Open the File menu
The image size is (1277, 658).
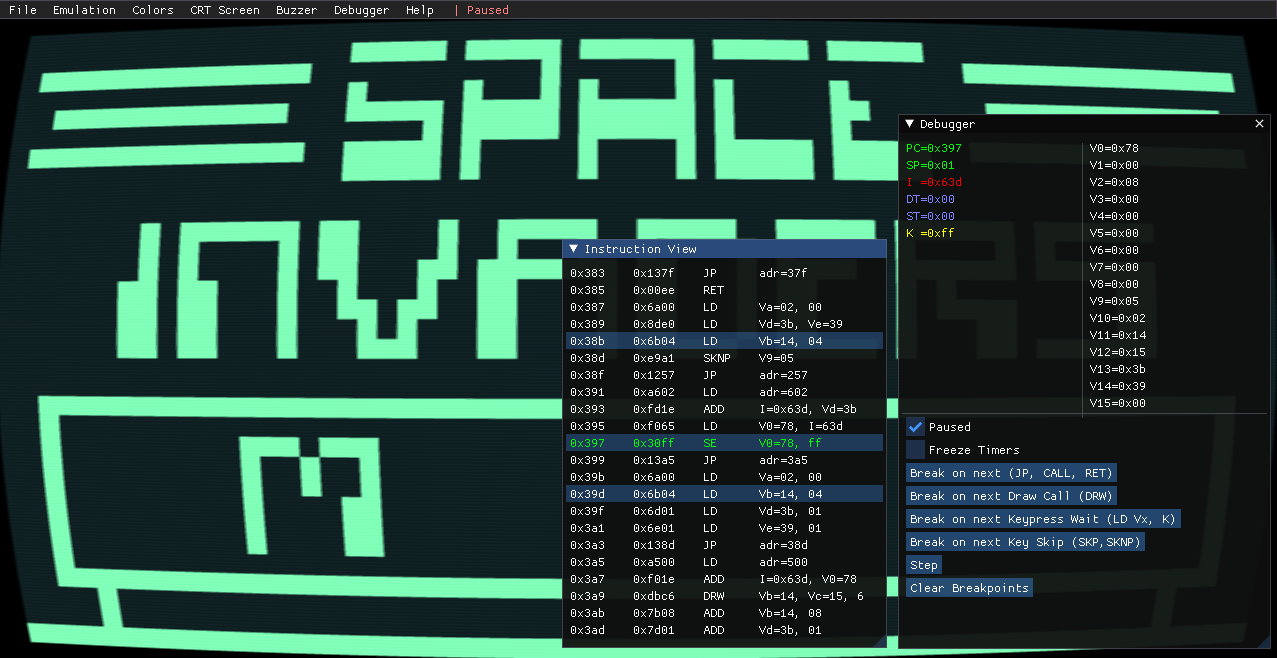coord(22,10)
